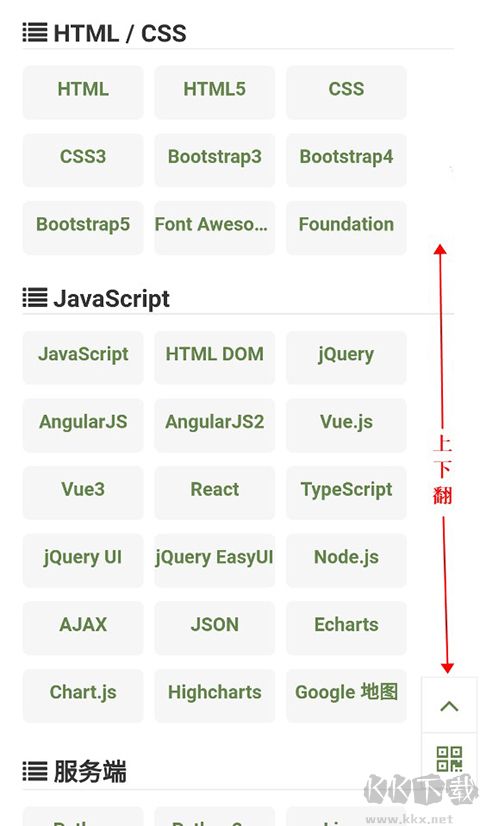480x826 pixels.
Task: Open the Foundation tutorial
Action: (346, 228)
